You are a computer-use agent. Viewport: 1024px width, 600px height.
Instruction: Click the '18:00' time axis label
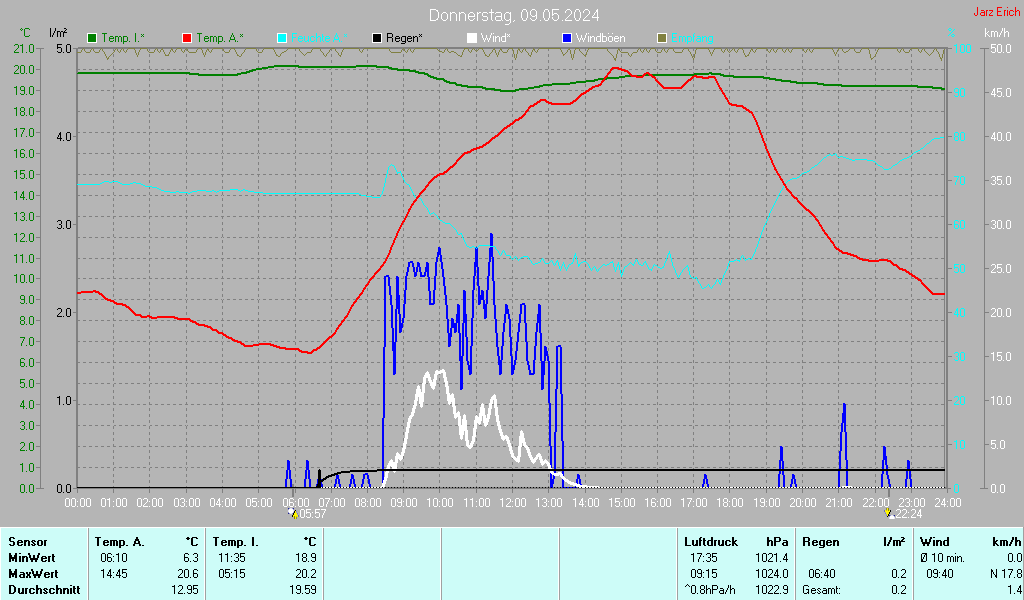pyautogui.click(x=729, y=503)
